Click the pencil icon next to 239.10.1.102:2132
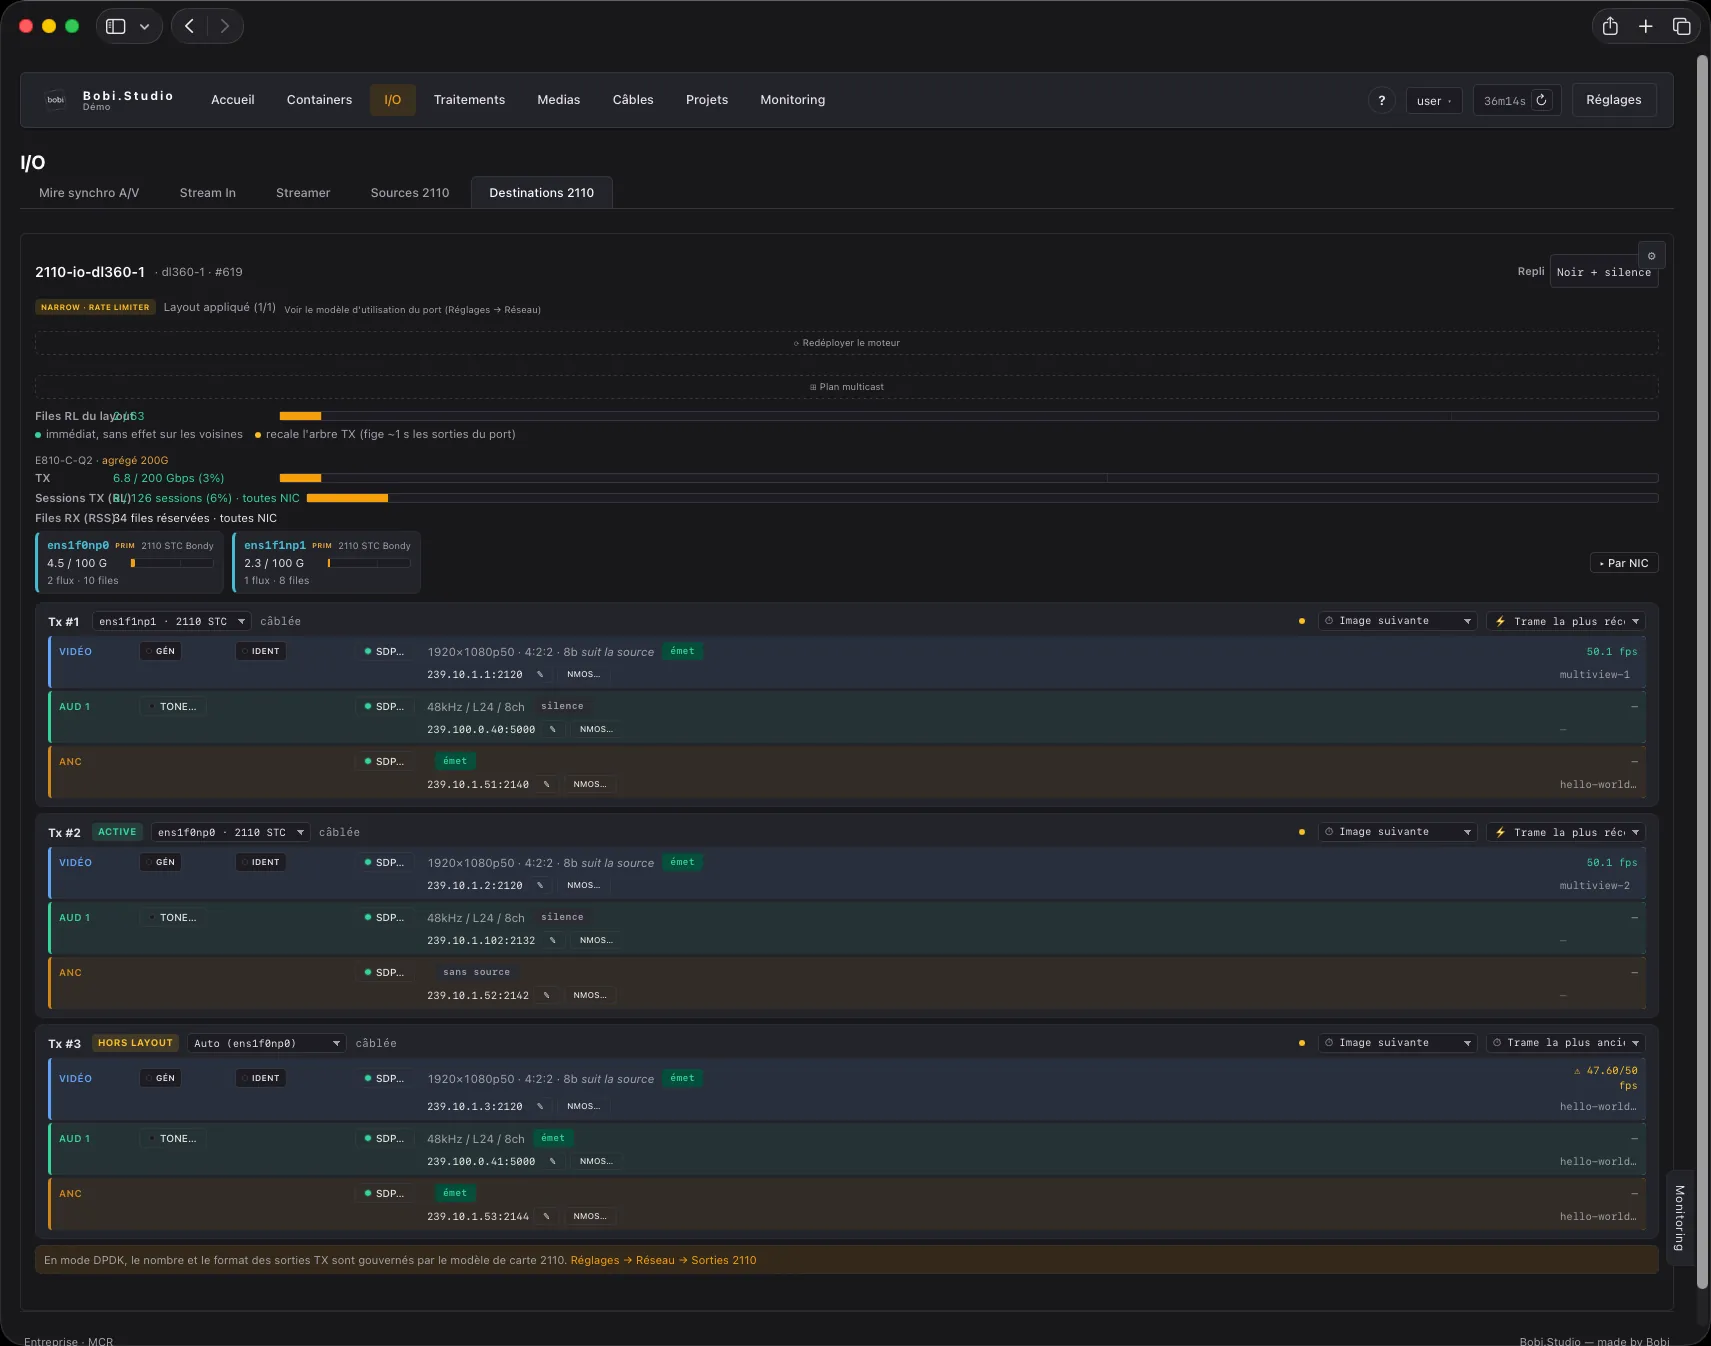 pyautogui.click(x=552, y=941)
